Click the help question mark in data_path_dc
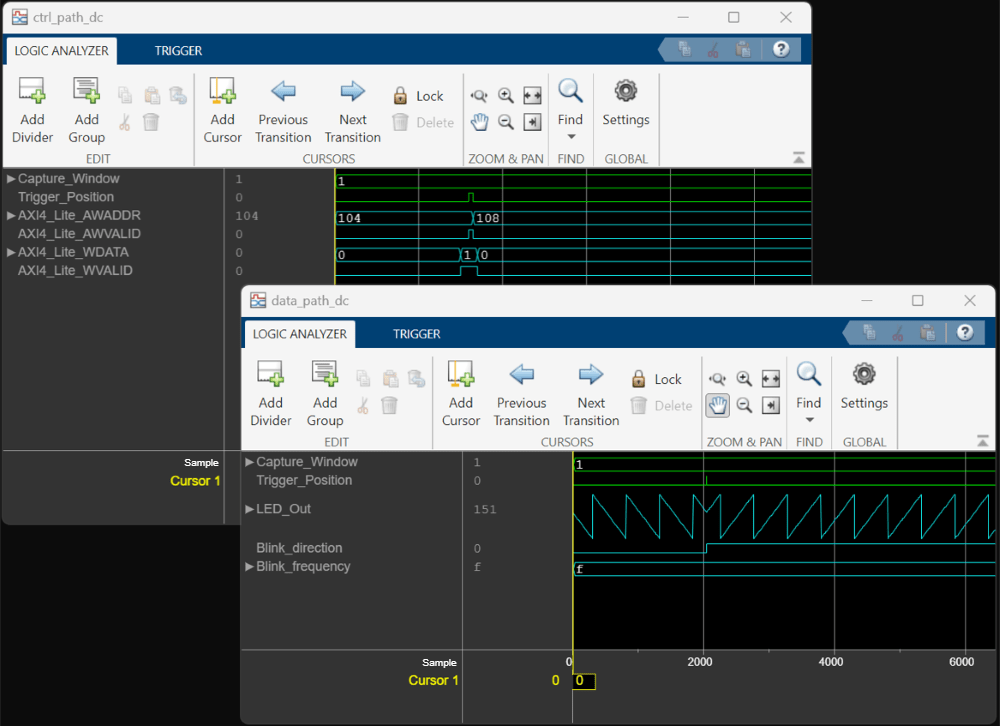This screenshot has width=1000, height=726. click(x=964, y=333)
